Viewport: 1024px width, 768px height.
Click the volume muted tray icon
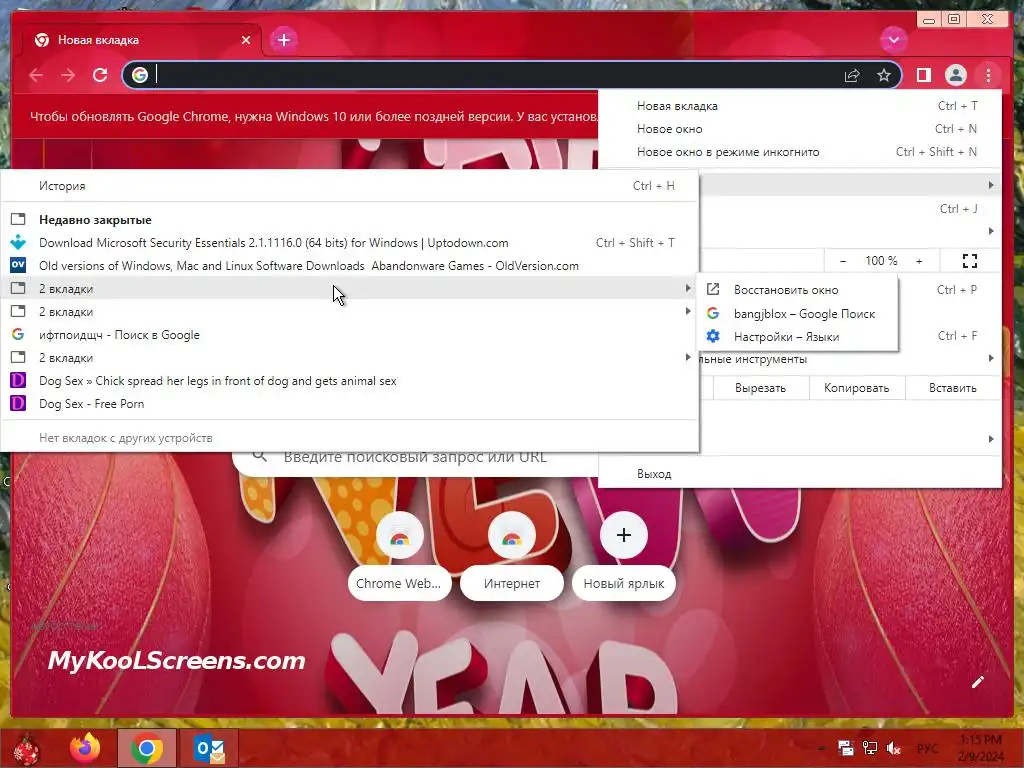click(x=893, y=748)
